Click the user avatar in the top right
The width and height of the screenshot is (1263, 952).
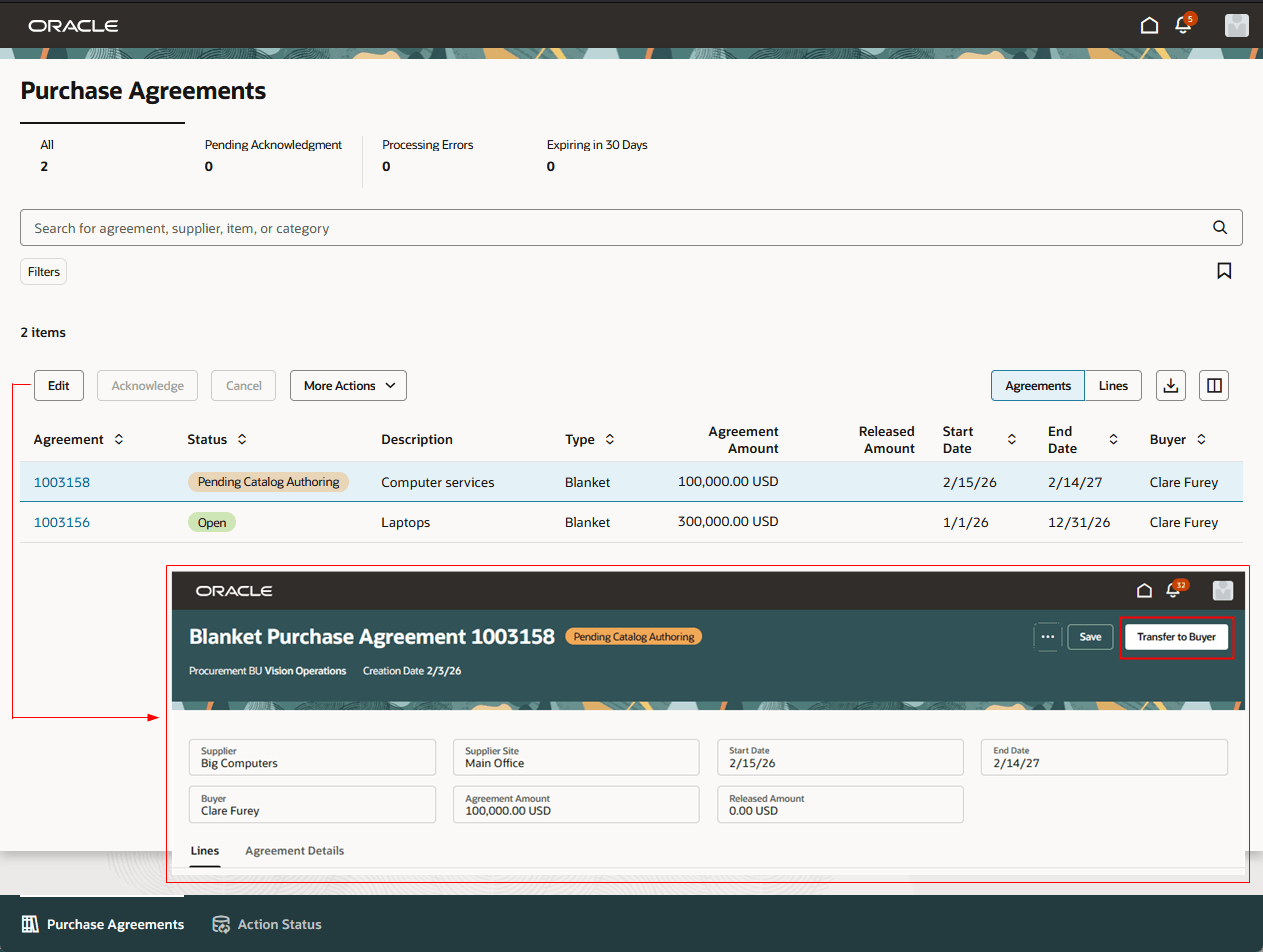coord(1237,25)
